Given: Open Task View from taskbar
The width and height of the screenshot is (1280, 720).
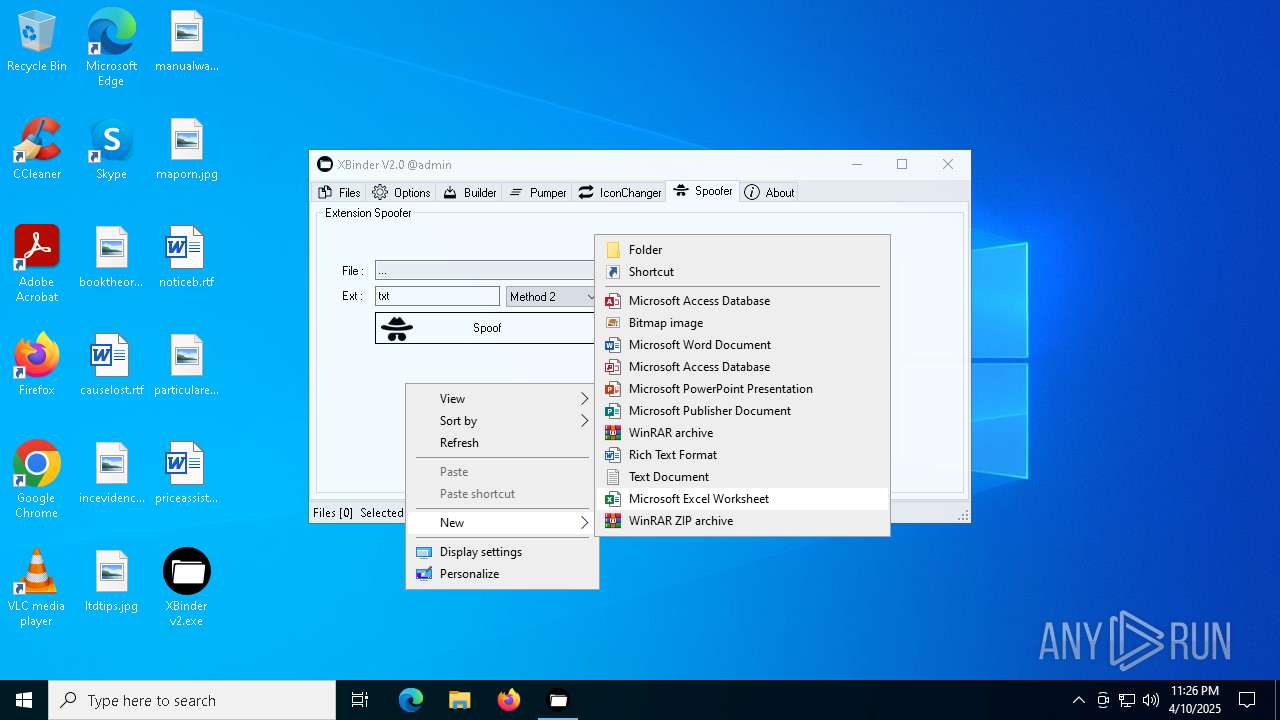Looking at the screenshot, I should point(360,700).
